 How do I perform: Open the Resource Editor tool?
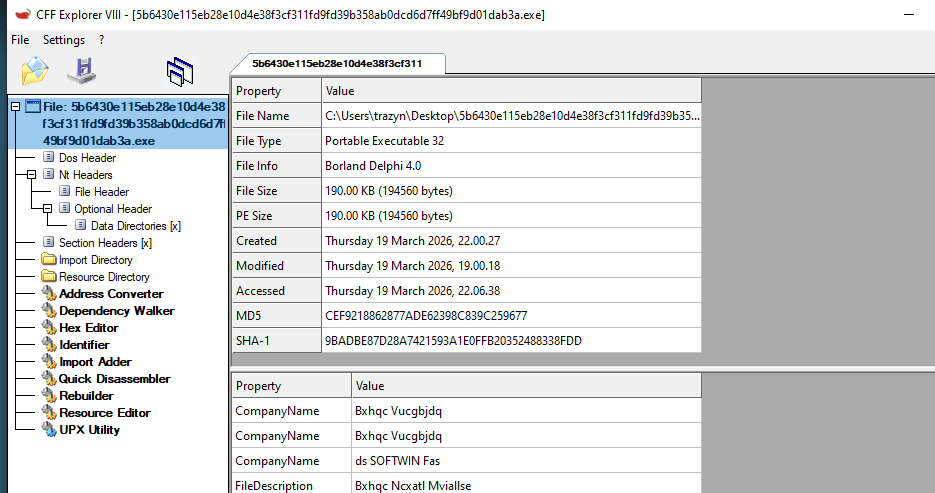pyautogui.click(x=104, y=413)
